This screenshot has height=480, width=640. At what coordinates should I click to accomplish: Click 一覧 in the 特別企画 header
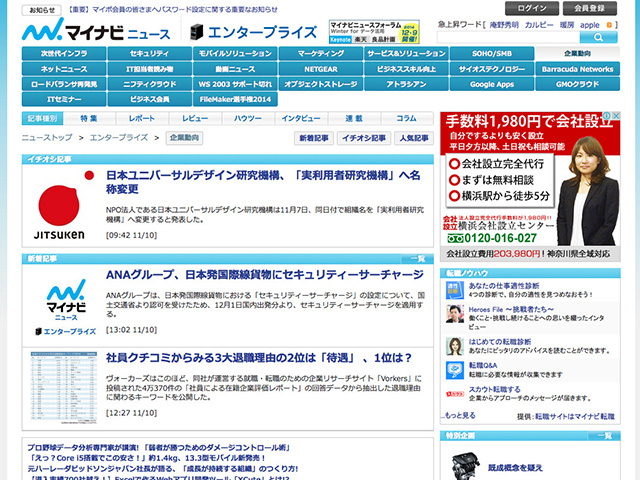click(x=604, y=436)
